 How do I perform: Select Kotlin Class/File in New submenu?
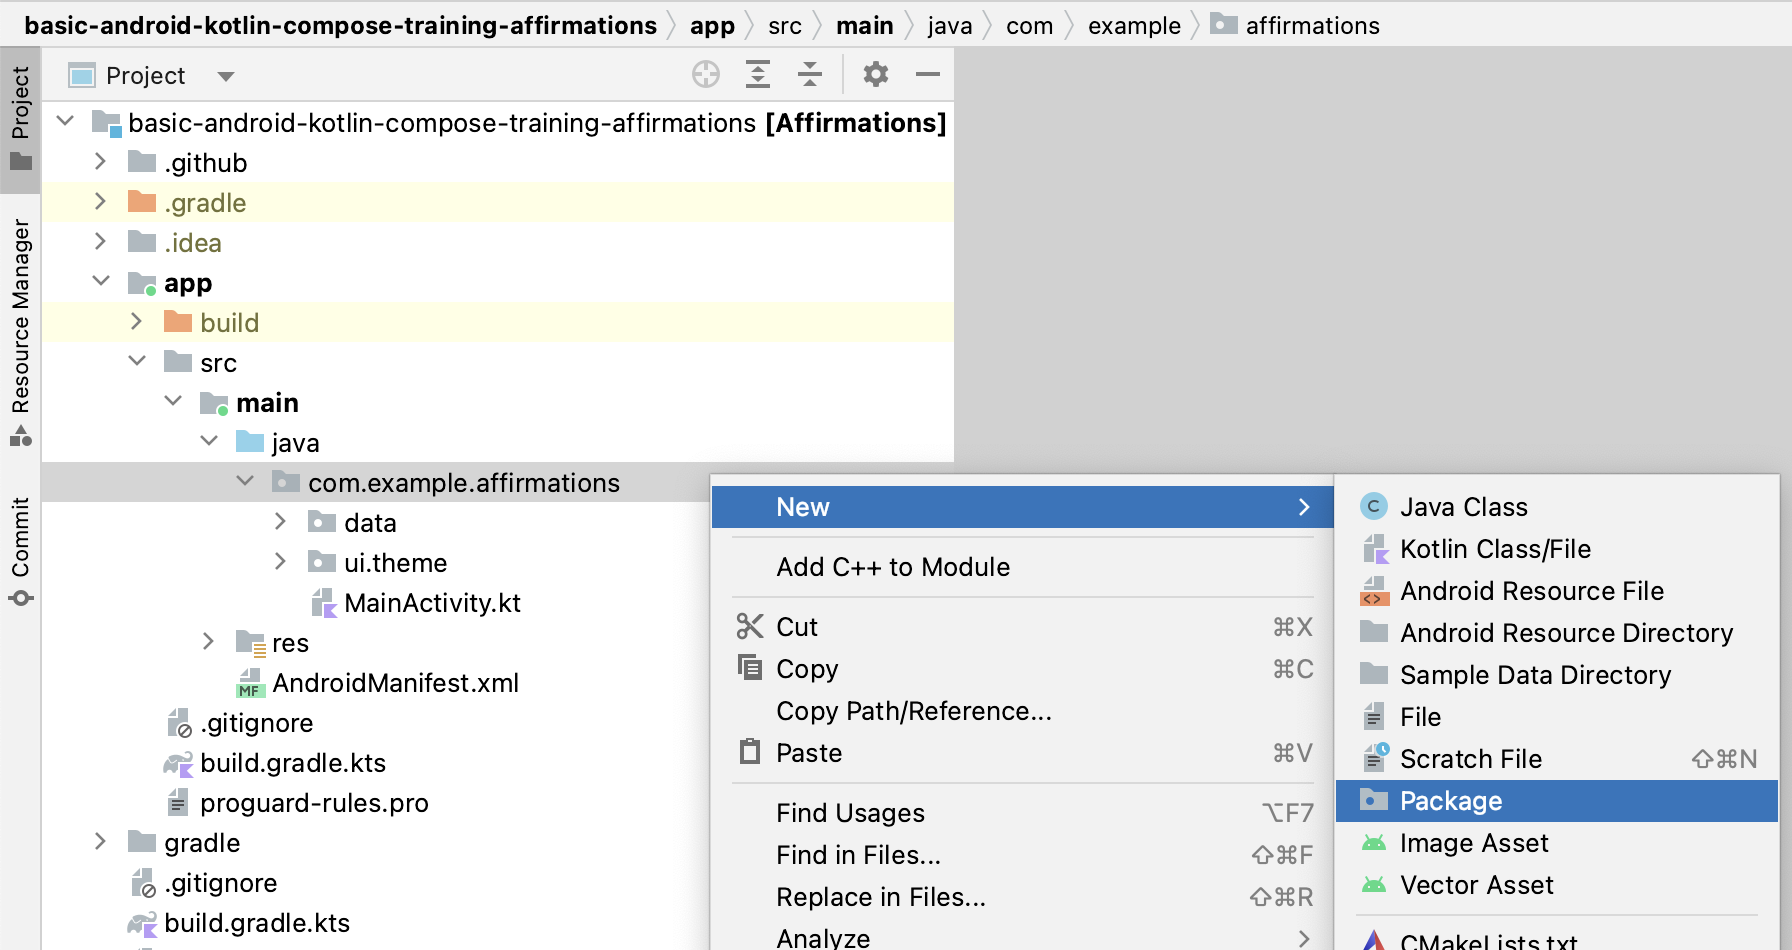click(1494, 549)
